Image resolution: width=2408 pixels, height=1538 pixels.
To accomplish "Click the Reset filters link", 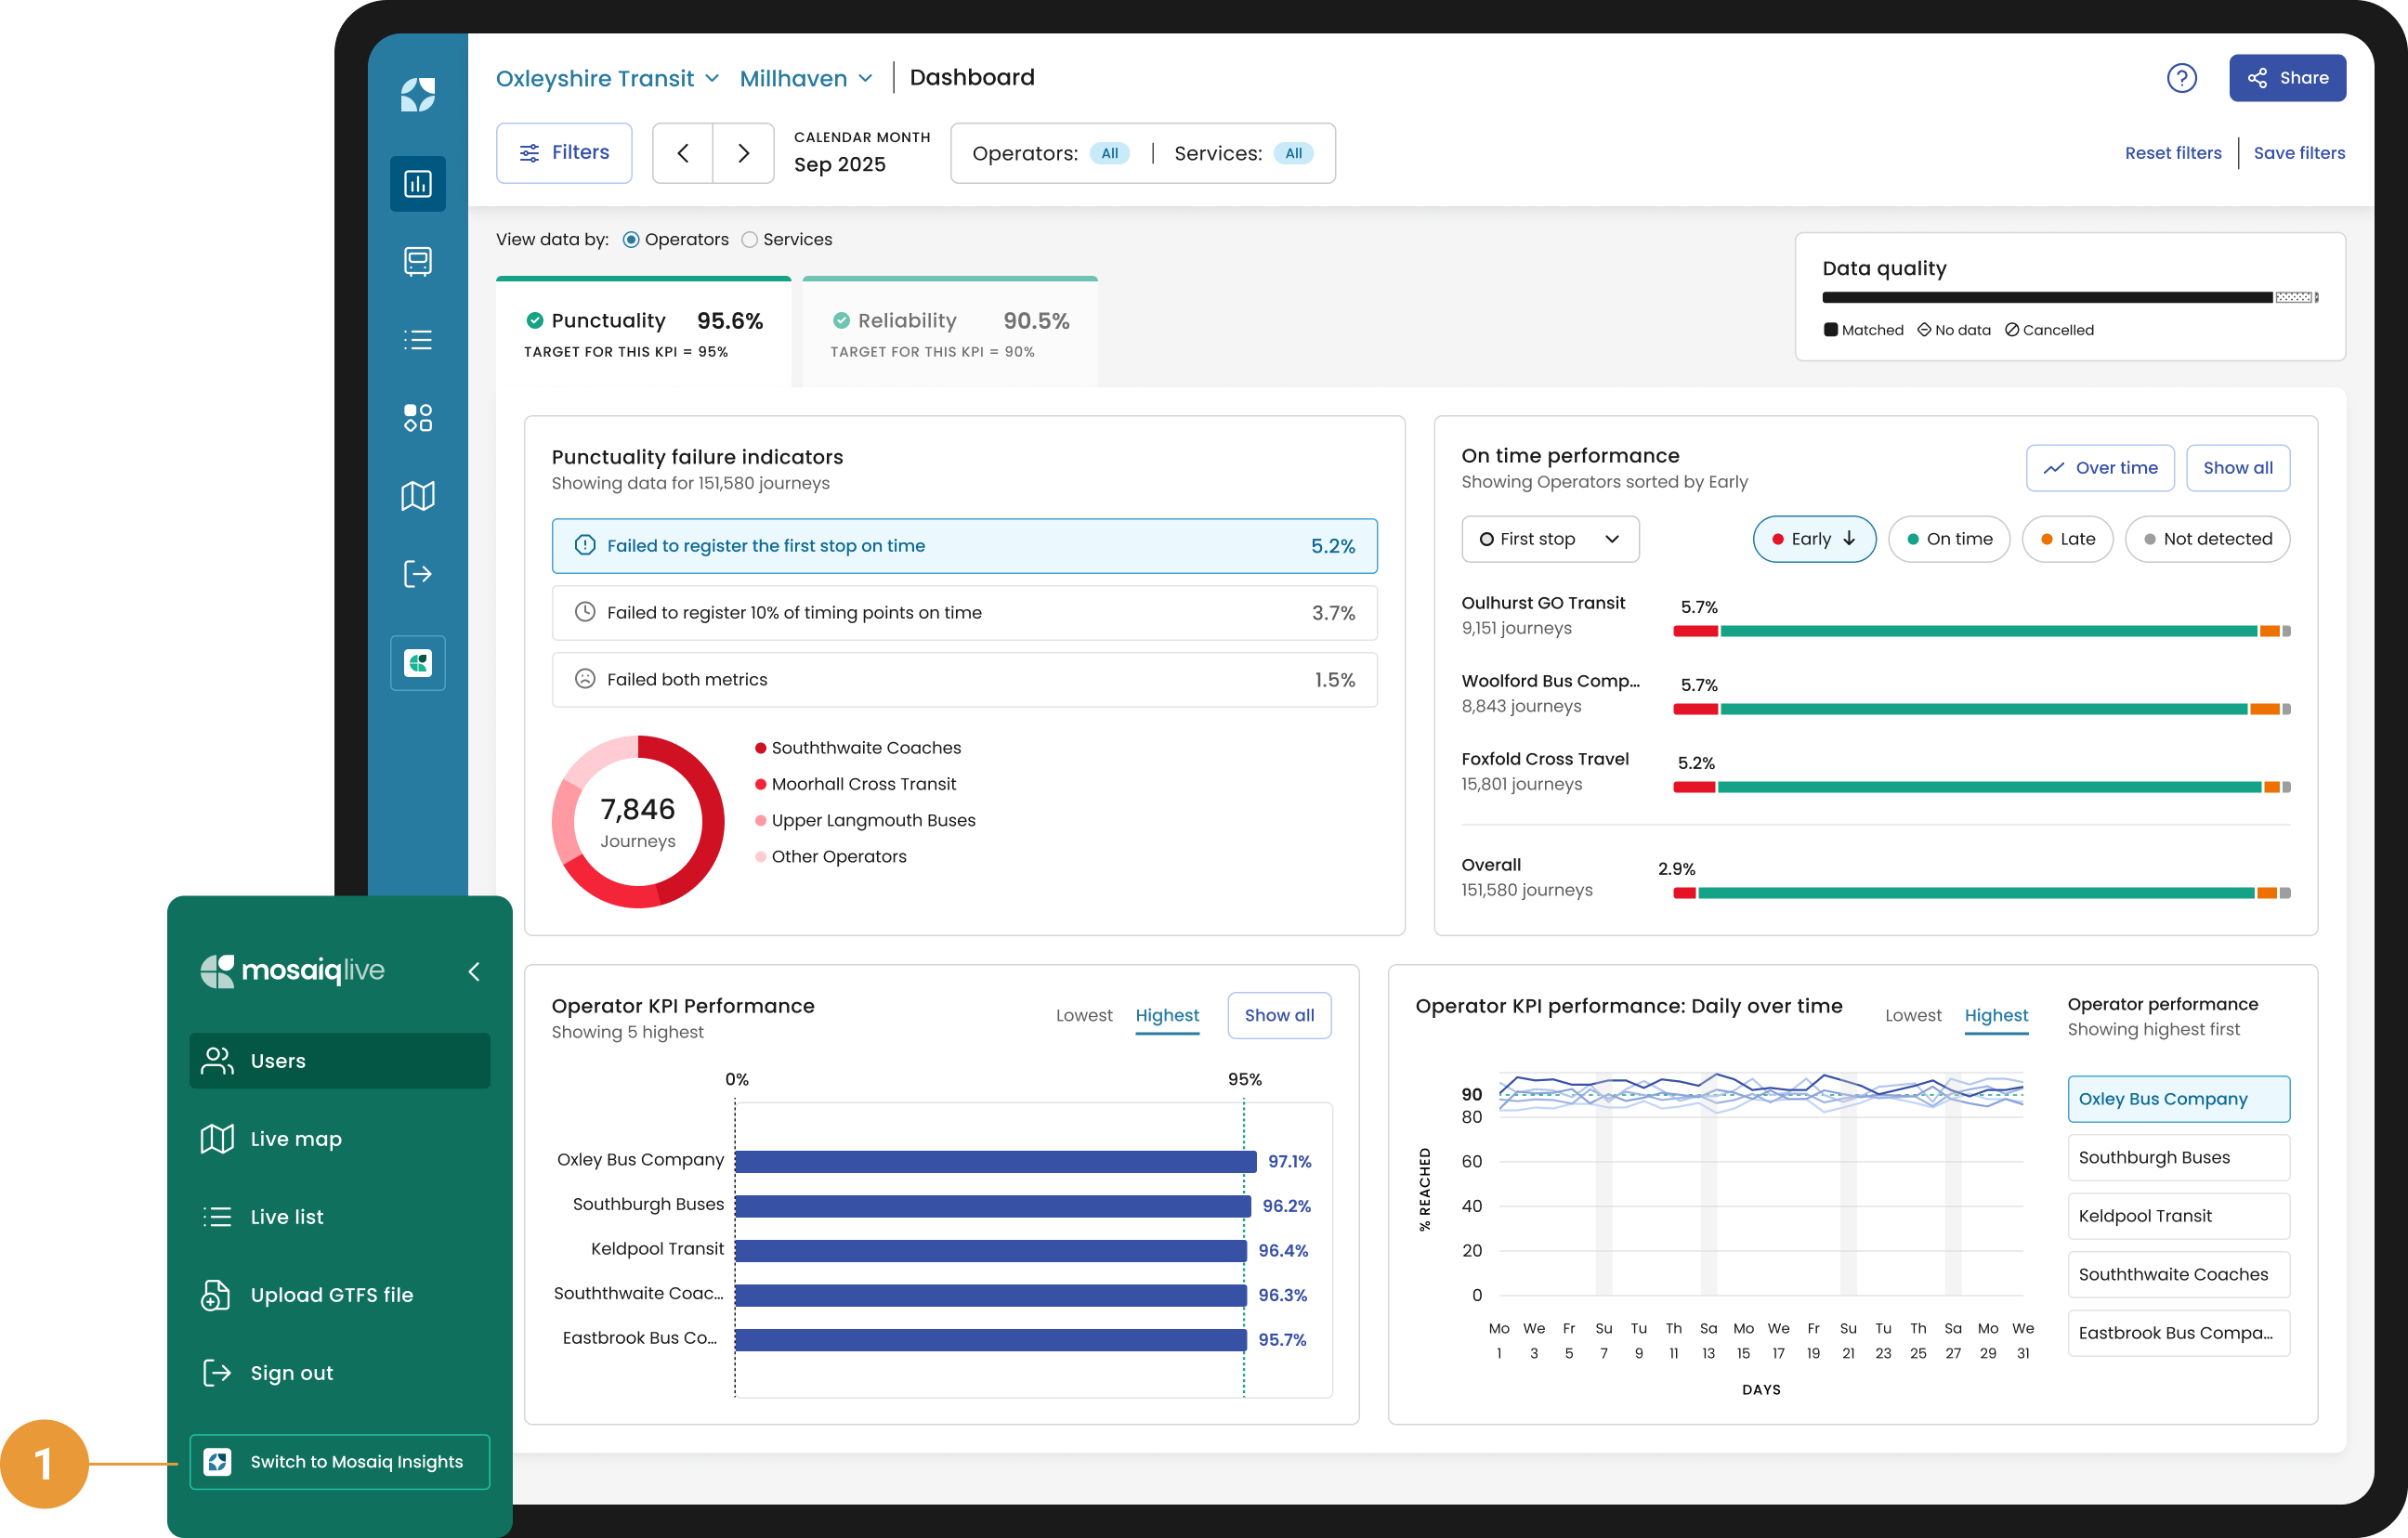I will point(2172,153).
